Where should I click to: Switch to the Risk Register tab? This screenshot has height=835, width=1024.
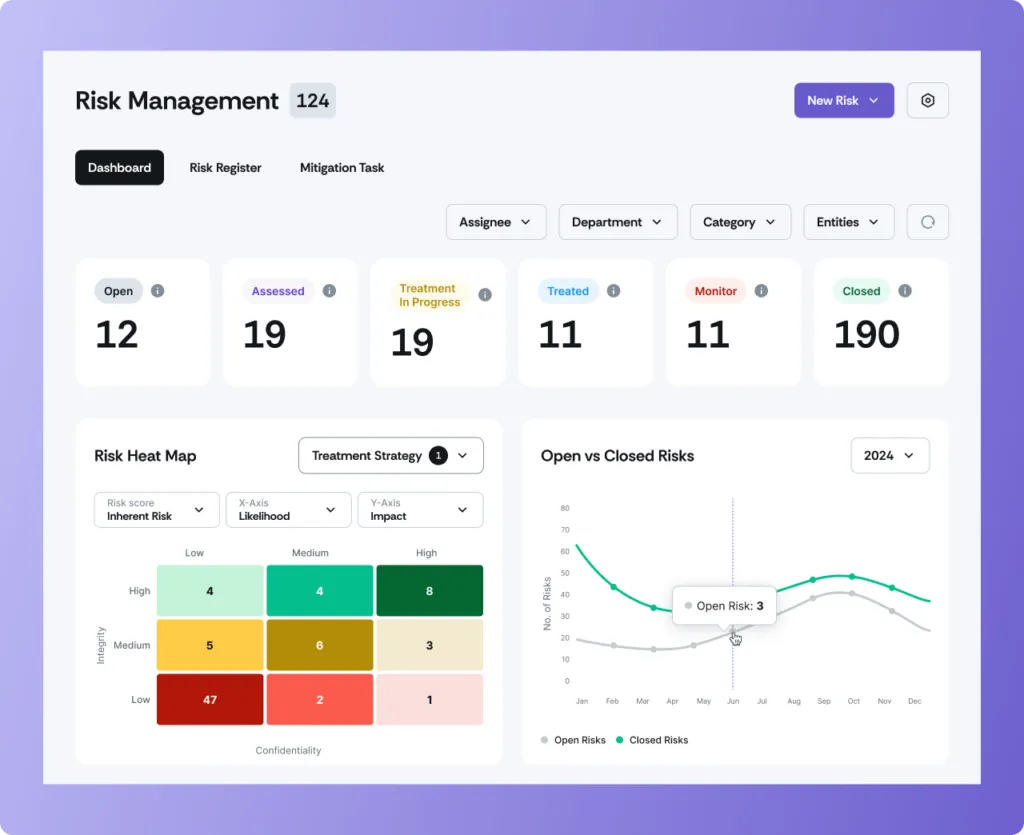(225, 167)
